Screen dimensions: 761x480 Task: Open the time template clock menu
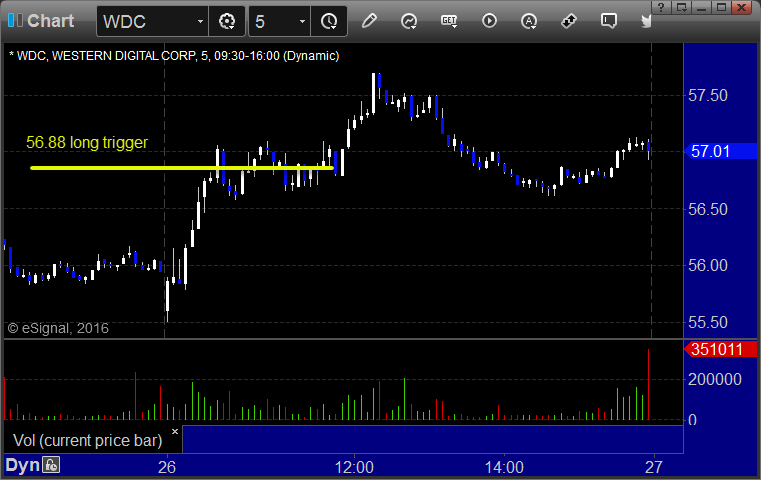point(329,21)
